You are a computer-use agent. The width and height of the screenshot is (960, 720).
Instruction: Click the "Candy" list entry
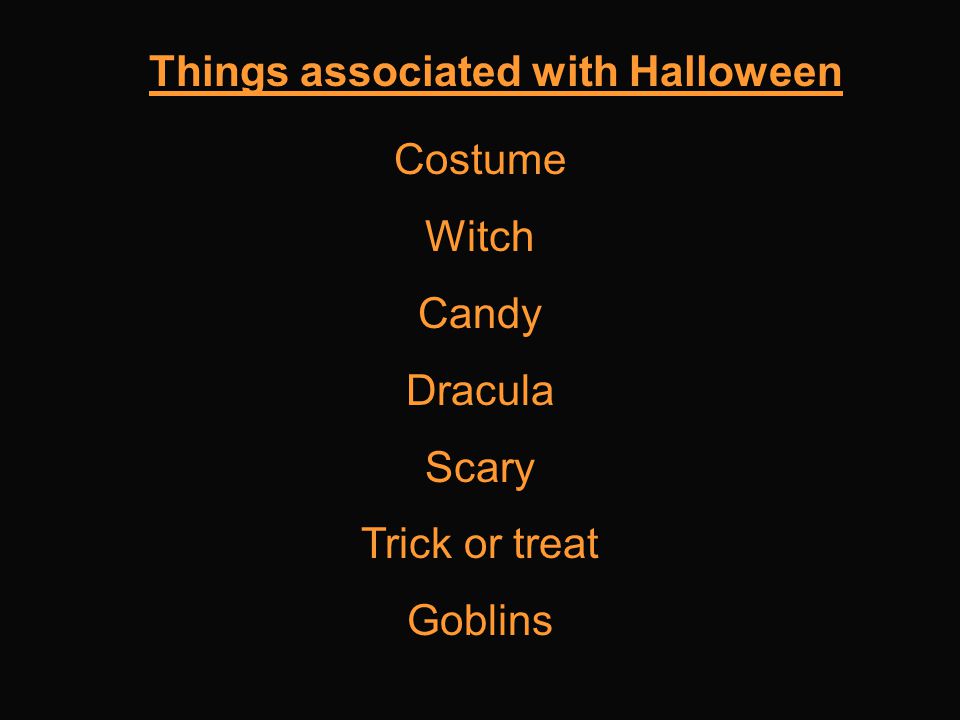[480, 317]
